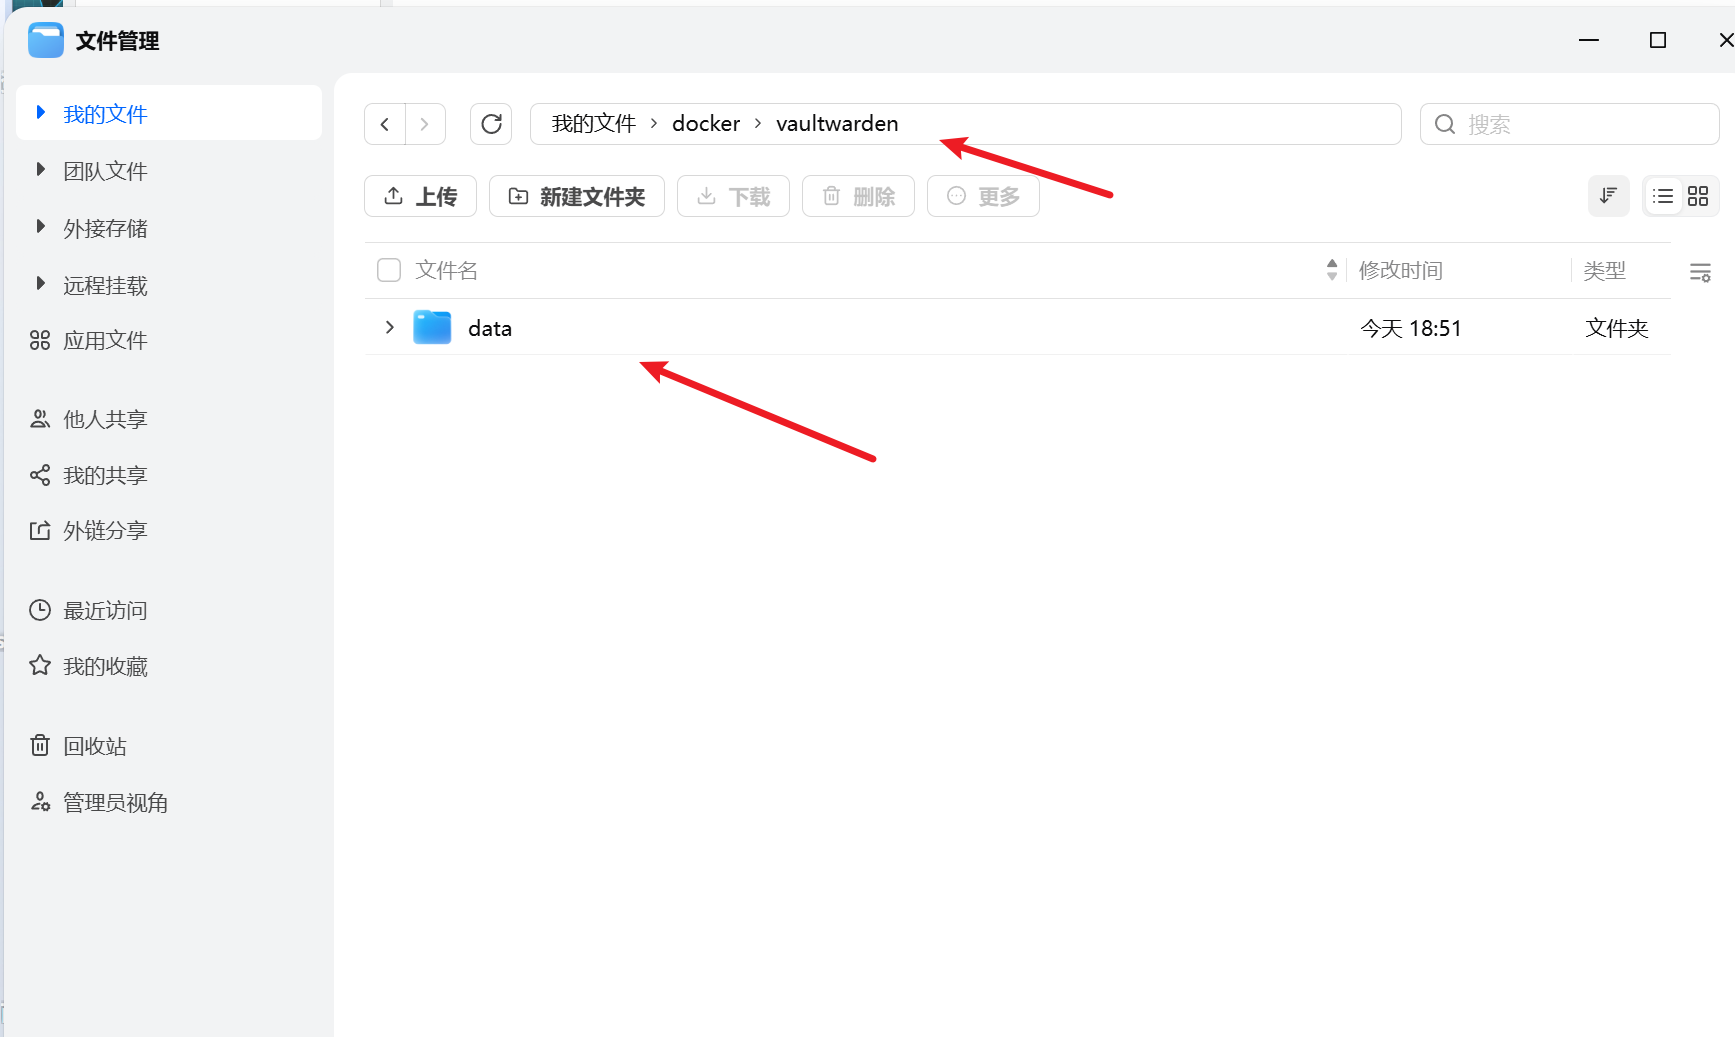
Task: Refresh the current folder listing
Action: [491, 124]
